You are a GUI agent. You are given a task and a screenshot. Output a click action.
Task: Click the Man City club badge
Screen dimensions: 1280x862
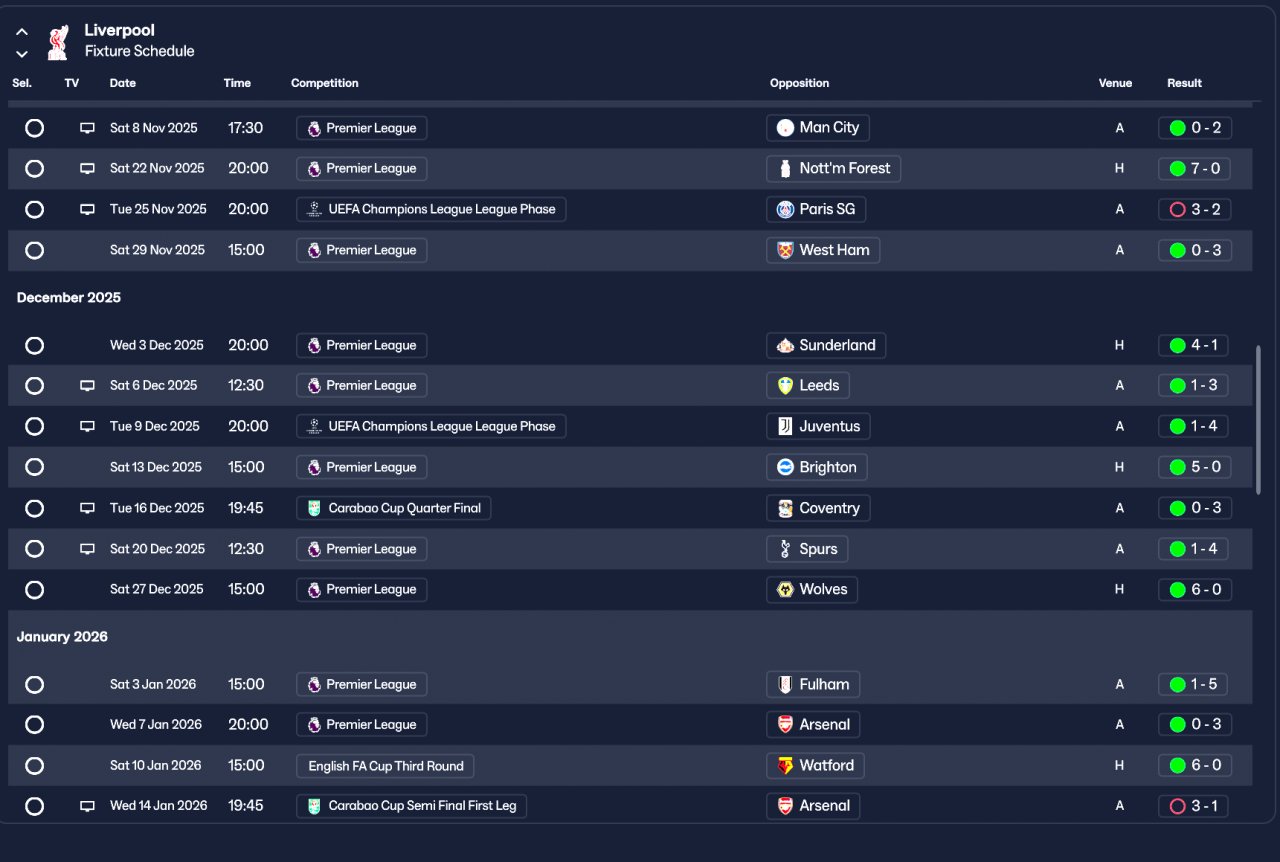(x=785, y=128)
